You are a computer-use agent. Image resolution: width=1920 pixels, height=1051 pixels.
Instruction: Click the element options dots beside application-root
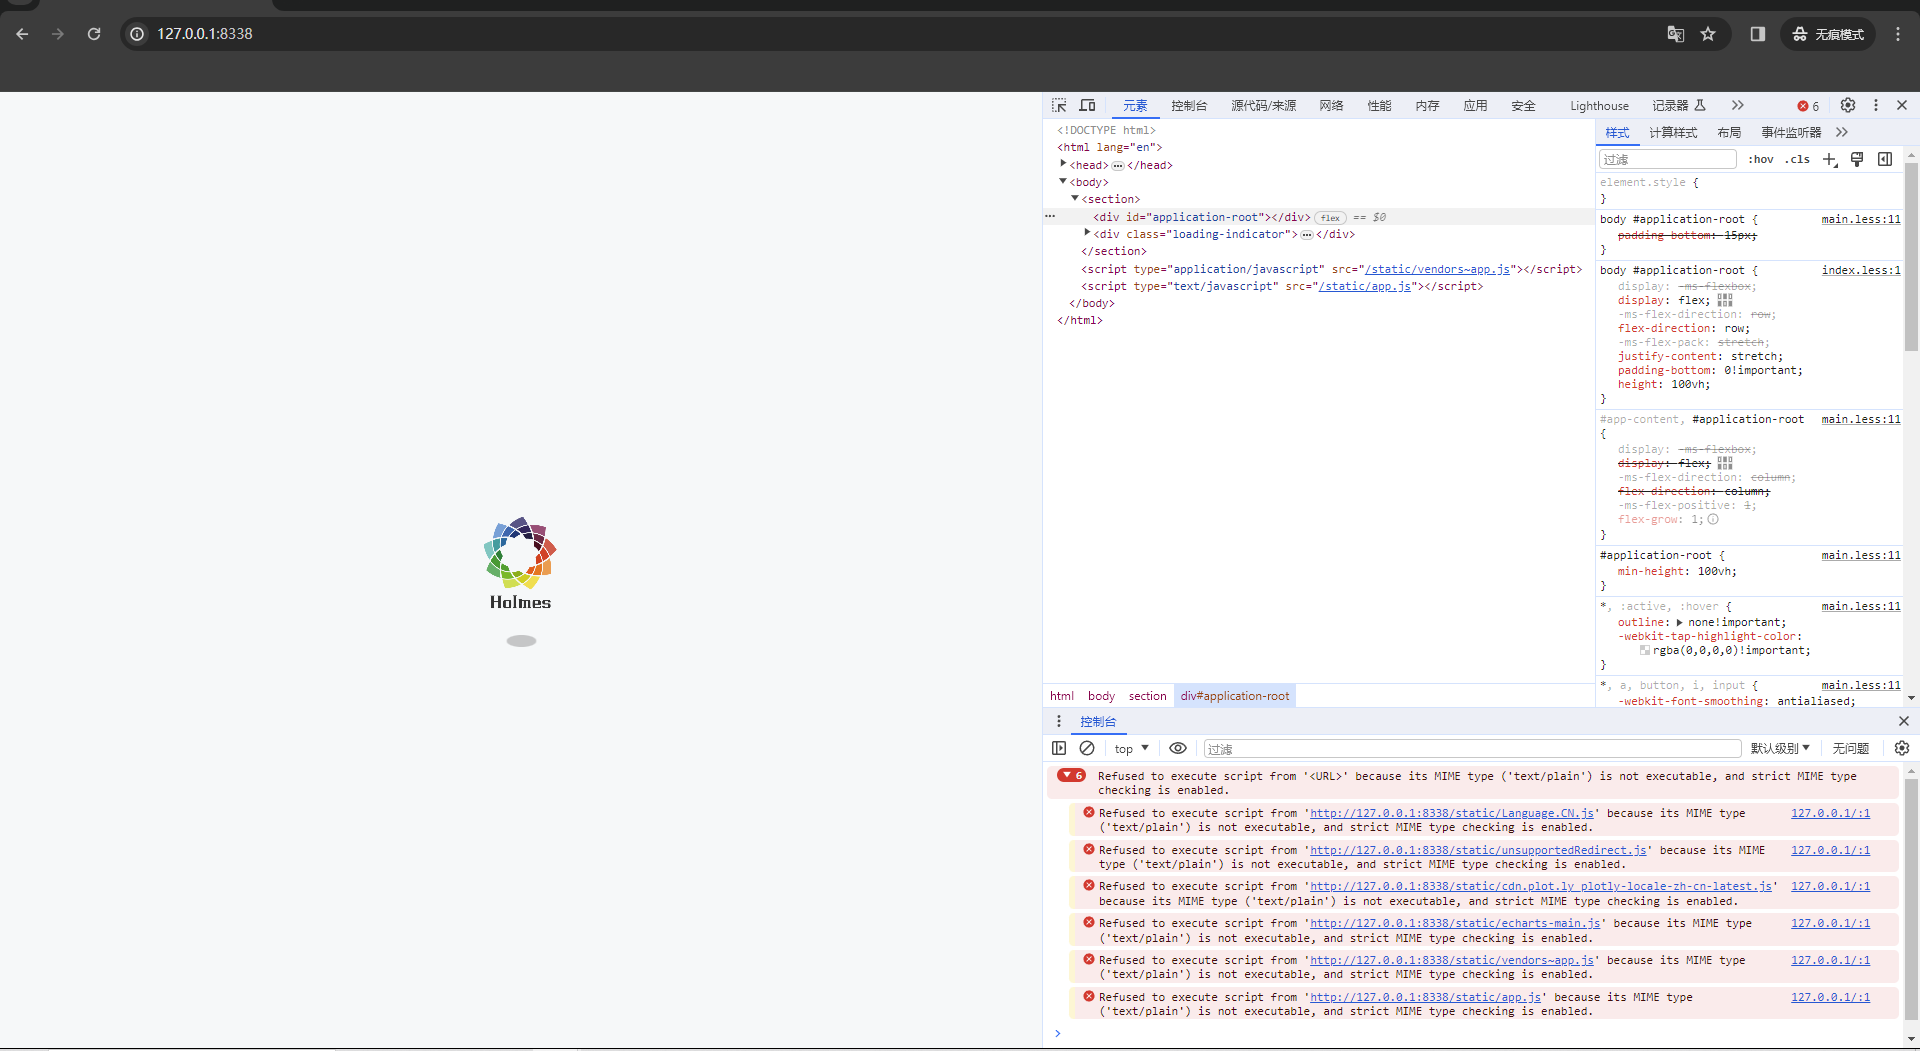click(x=1050, y=216)
